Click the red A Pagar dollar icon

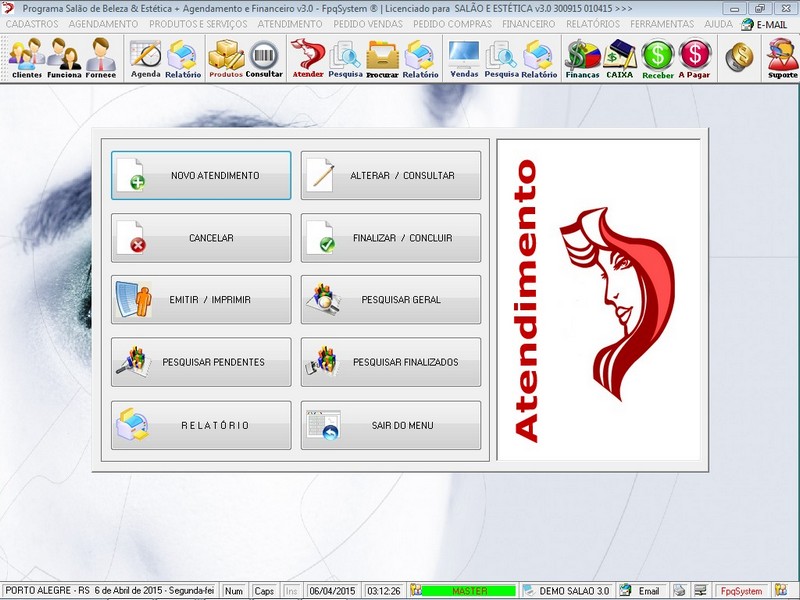694,58
